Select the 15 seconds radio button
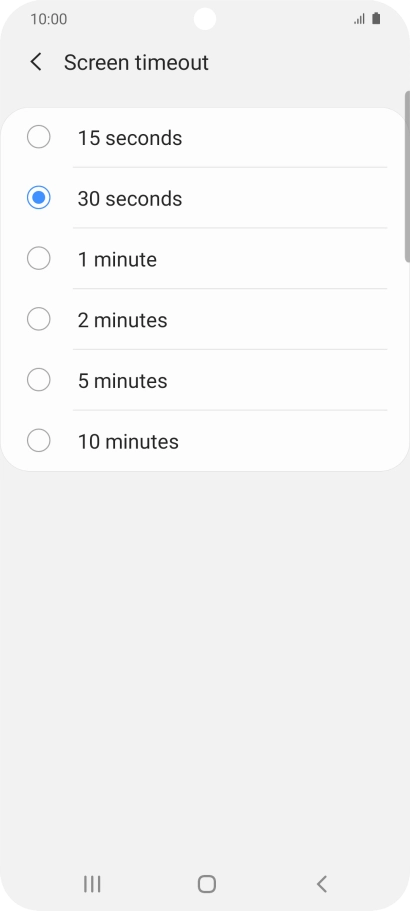This screenshot has height=911, width=410. 38,137
